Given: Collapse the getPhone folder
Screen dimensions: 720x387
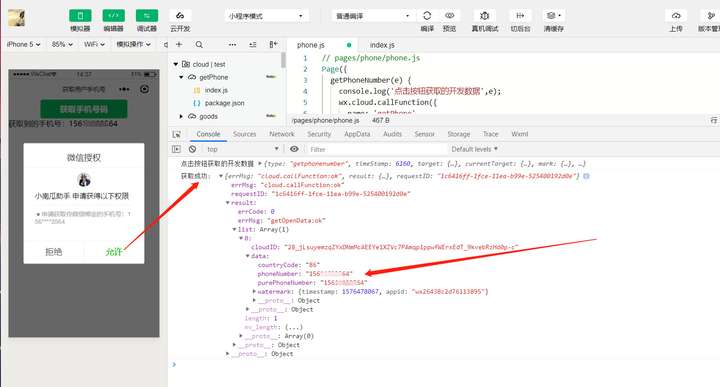Looking at the screenshot, I should [181, 77].
